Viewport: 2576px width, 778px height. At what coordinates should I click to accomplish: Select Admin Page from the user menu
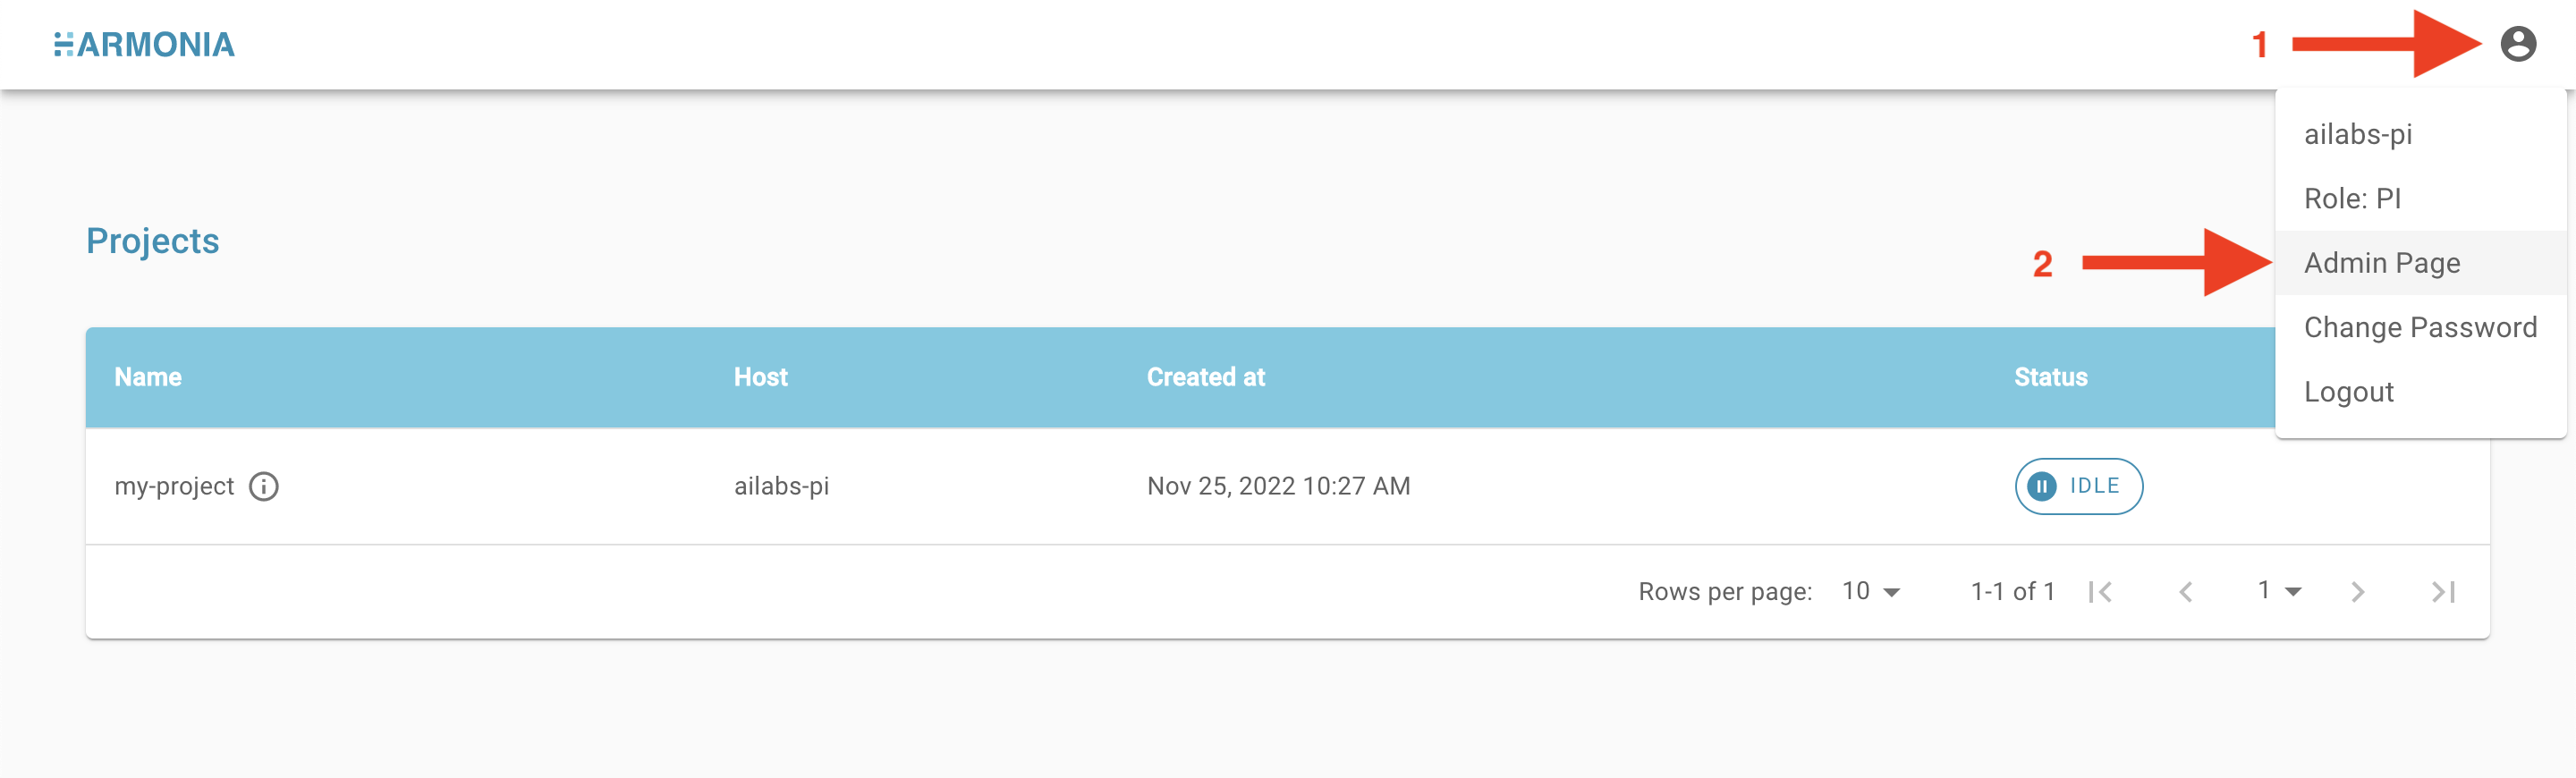tap(2381, 263)
